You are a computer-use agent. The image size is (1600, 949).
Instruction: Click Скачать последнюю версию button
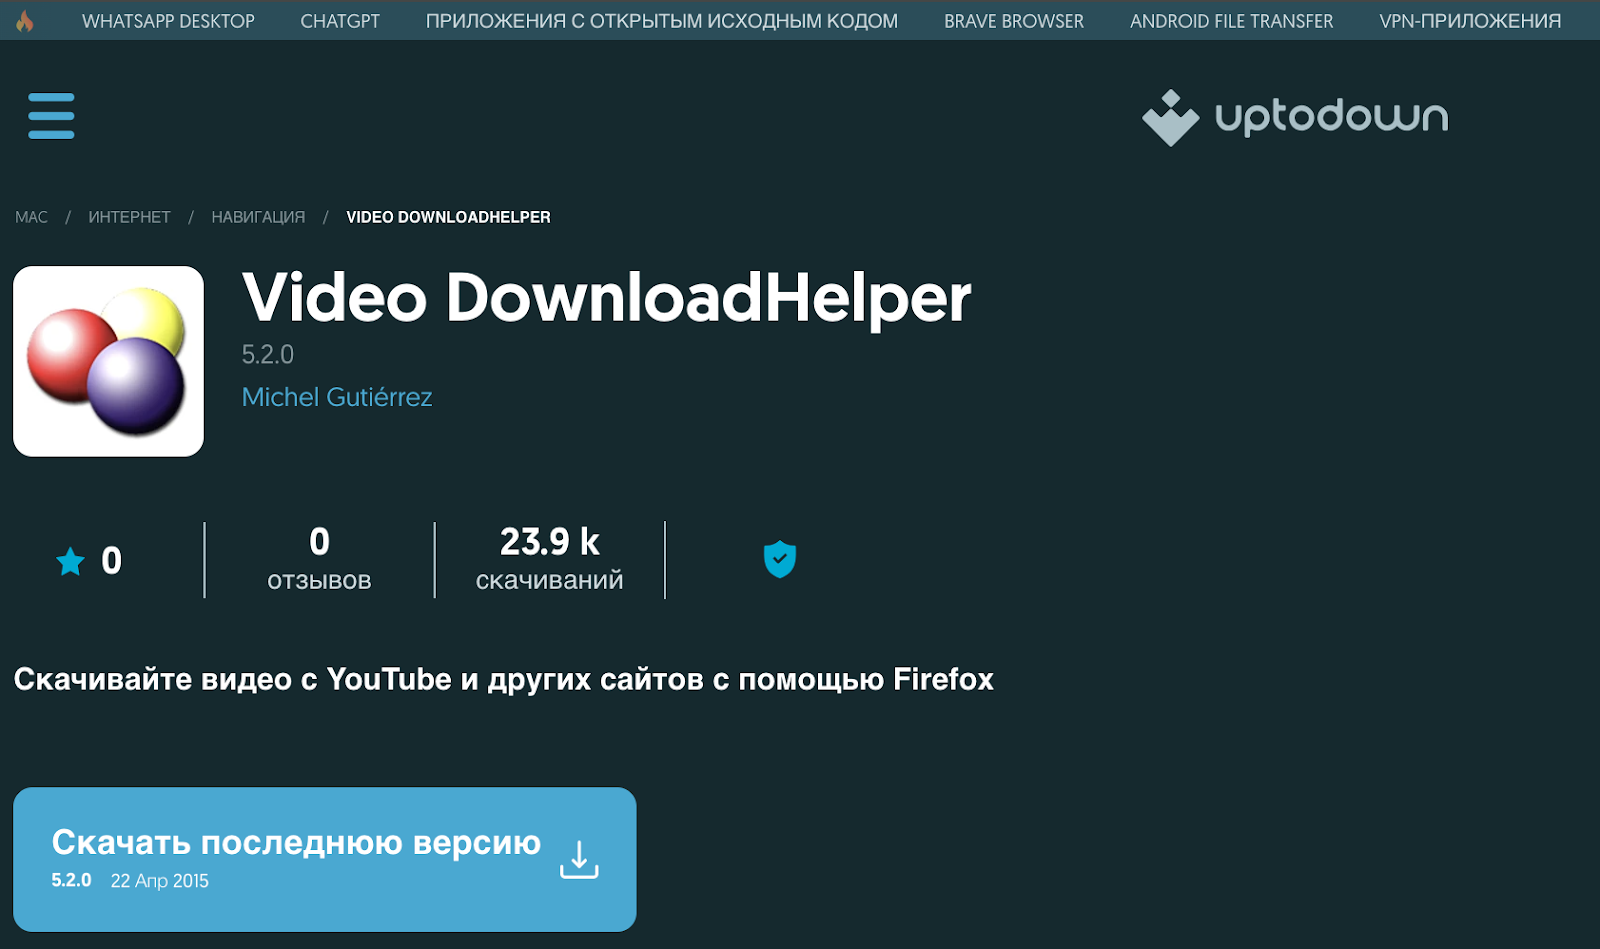click(325, 859)
